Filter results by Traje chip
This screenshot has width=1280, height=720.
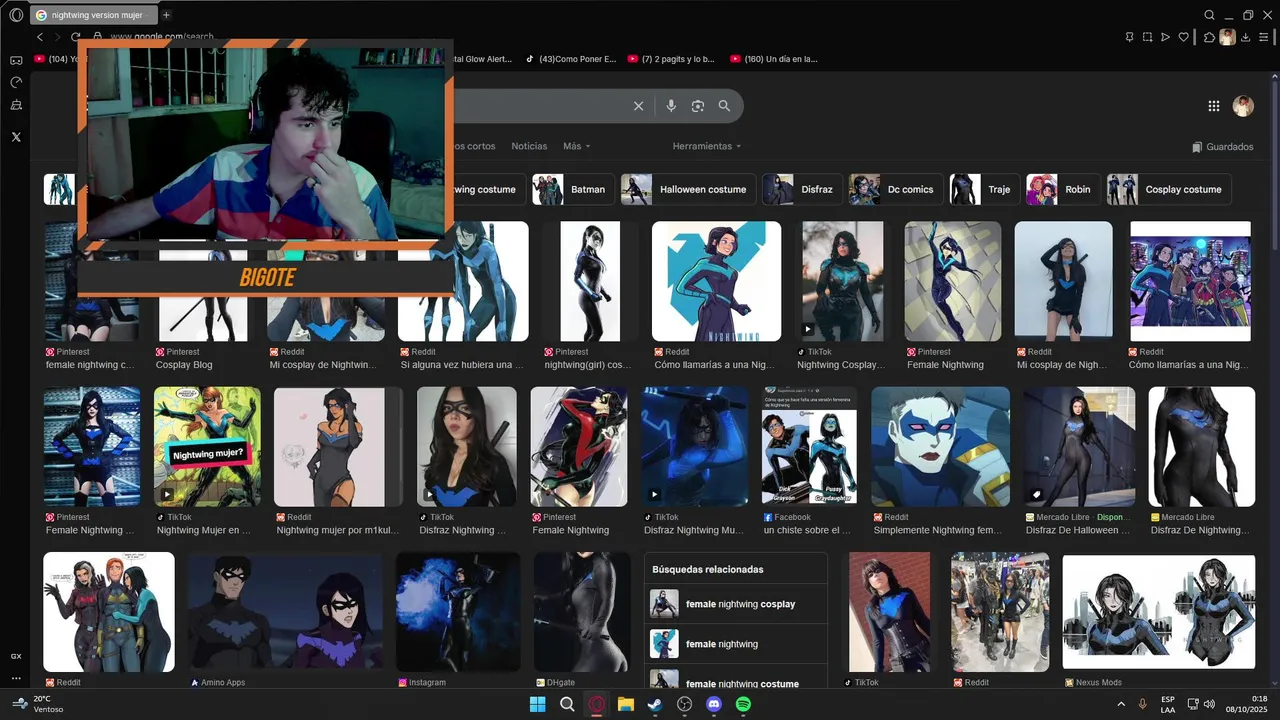click(x=984, y=189)
